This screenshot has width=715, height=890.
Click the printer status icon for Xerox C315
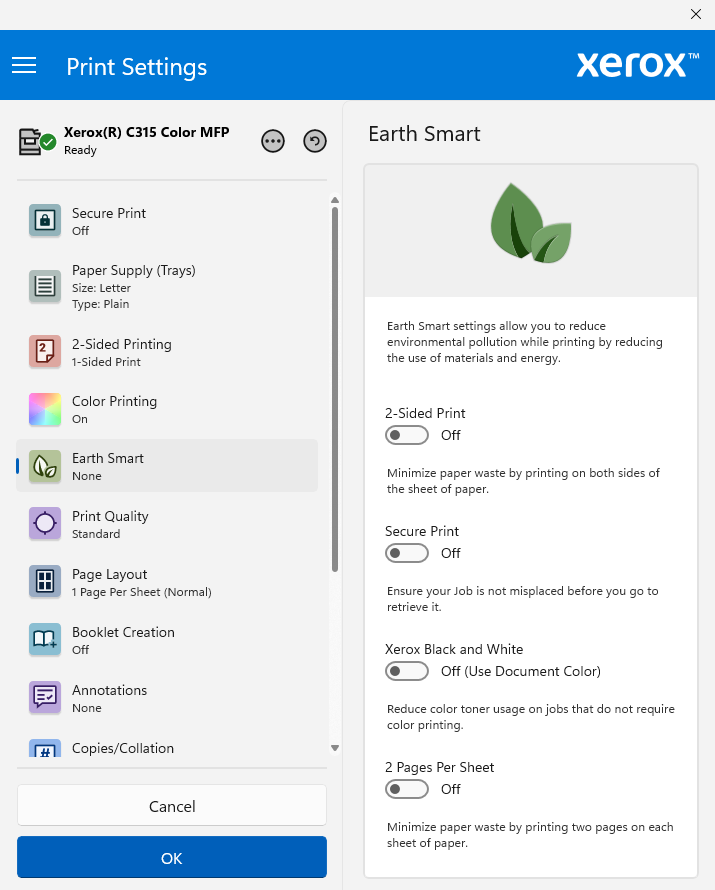37,141
